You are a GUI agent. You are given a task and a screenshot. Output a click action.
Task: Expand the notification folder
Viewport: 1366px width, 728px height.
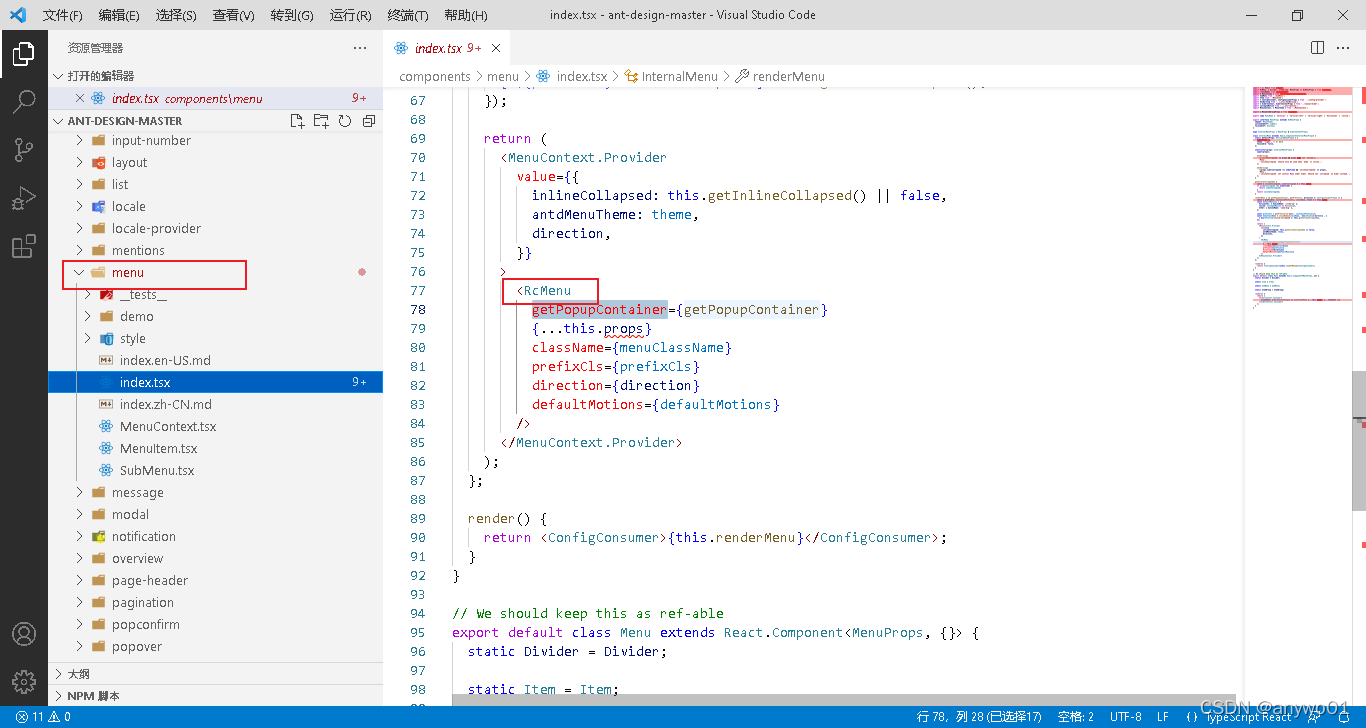[215, 537]
